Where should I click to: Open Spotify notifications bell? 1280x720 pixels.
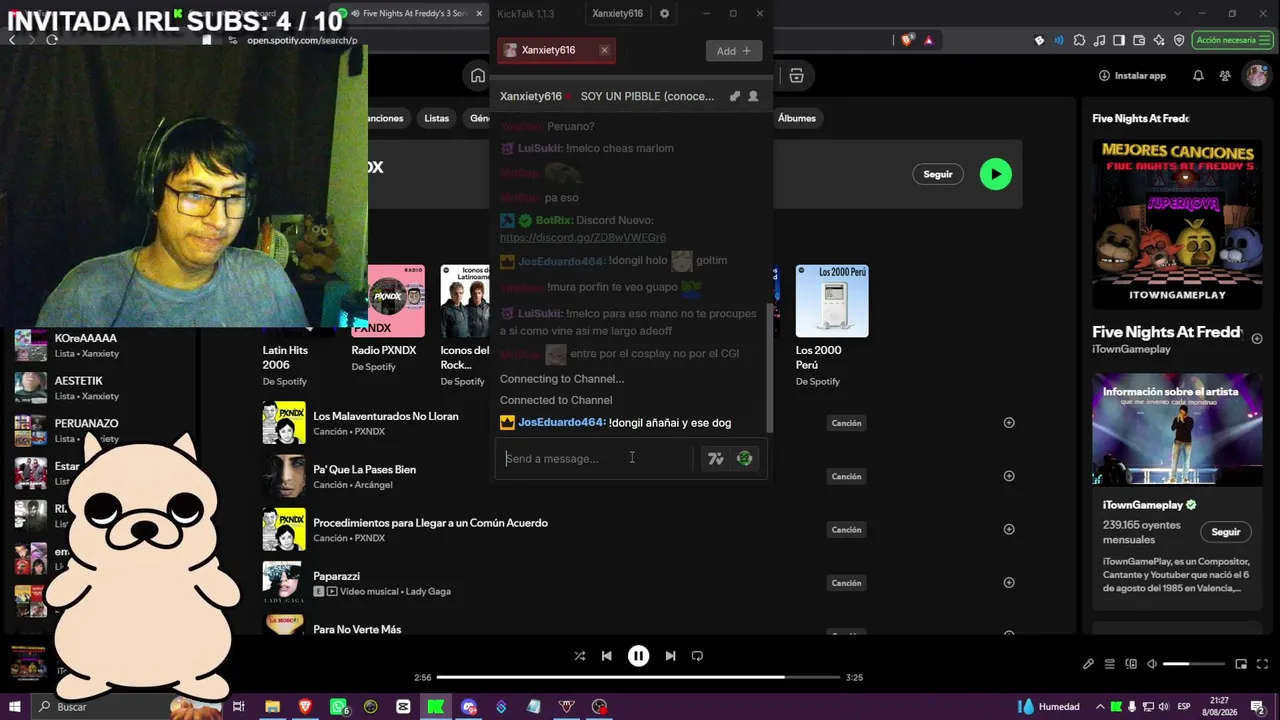tap(1198, 76)
